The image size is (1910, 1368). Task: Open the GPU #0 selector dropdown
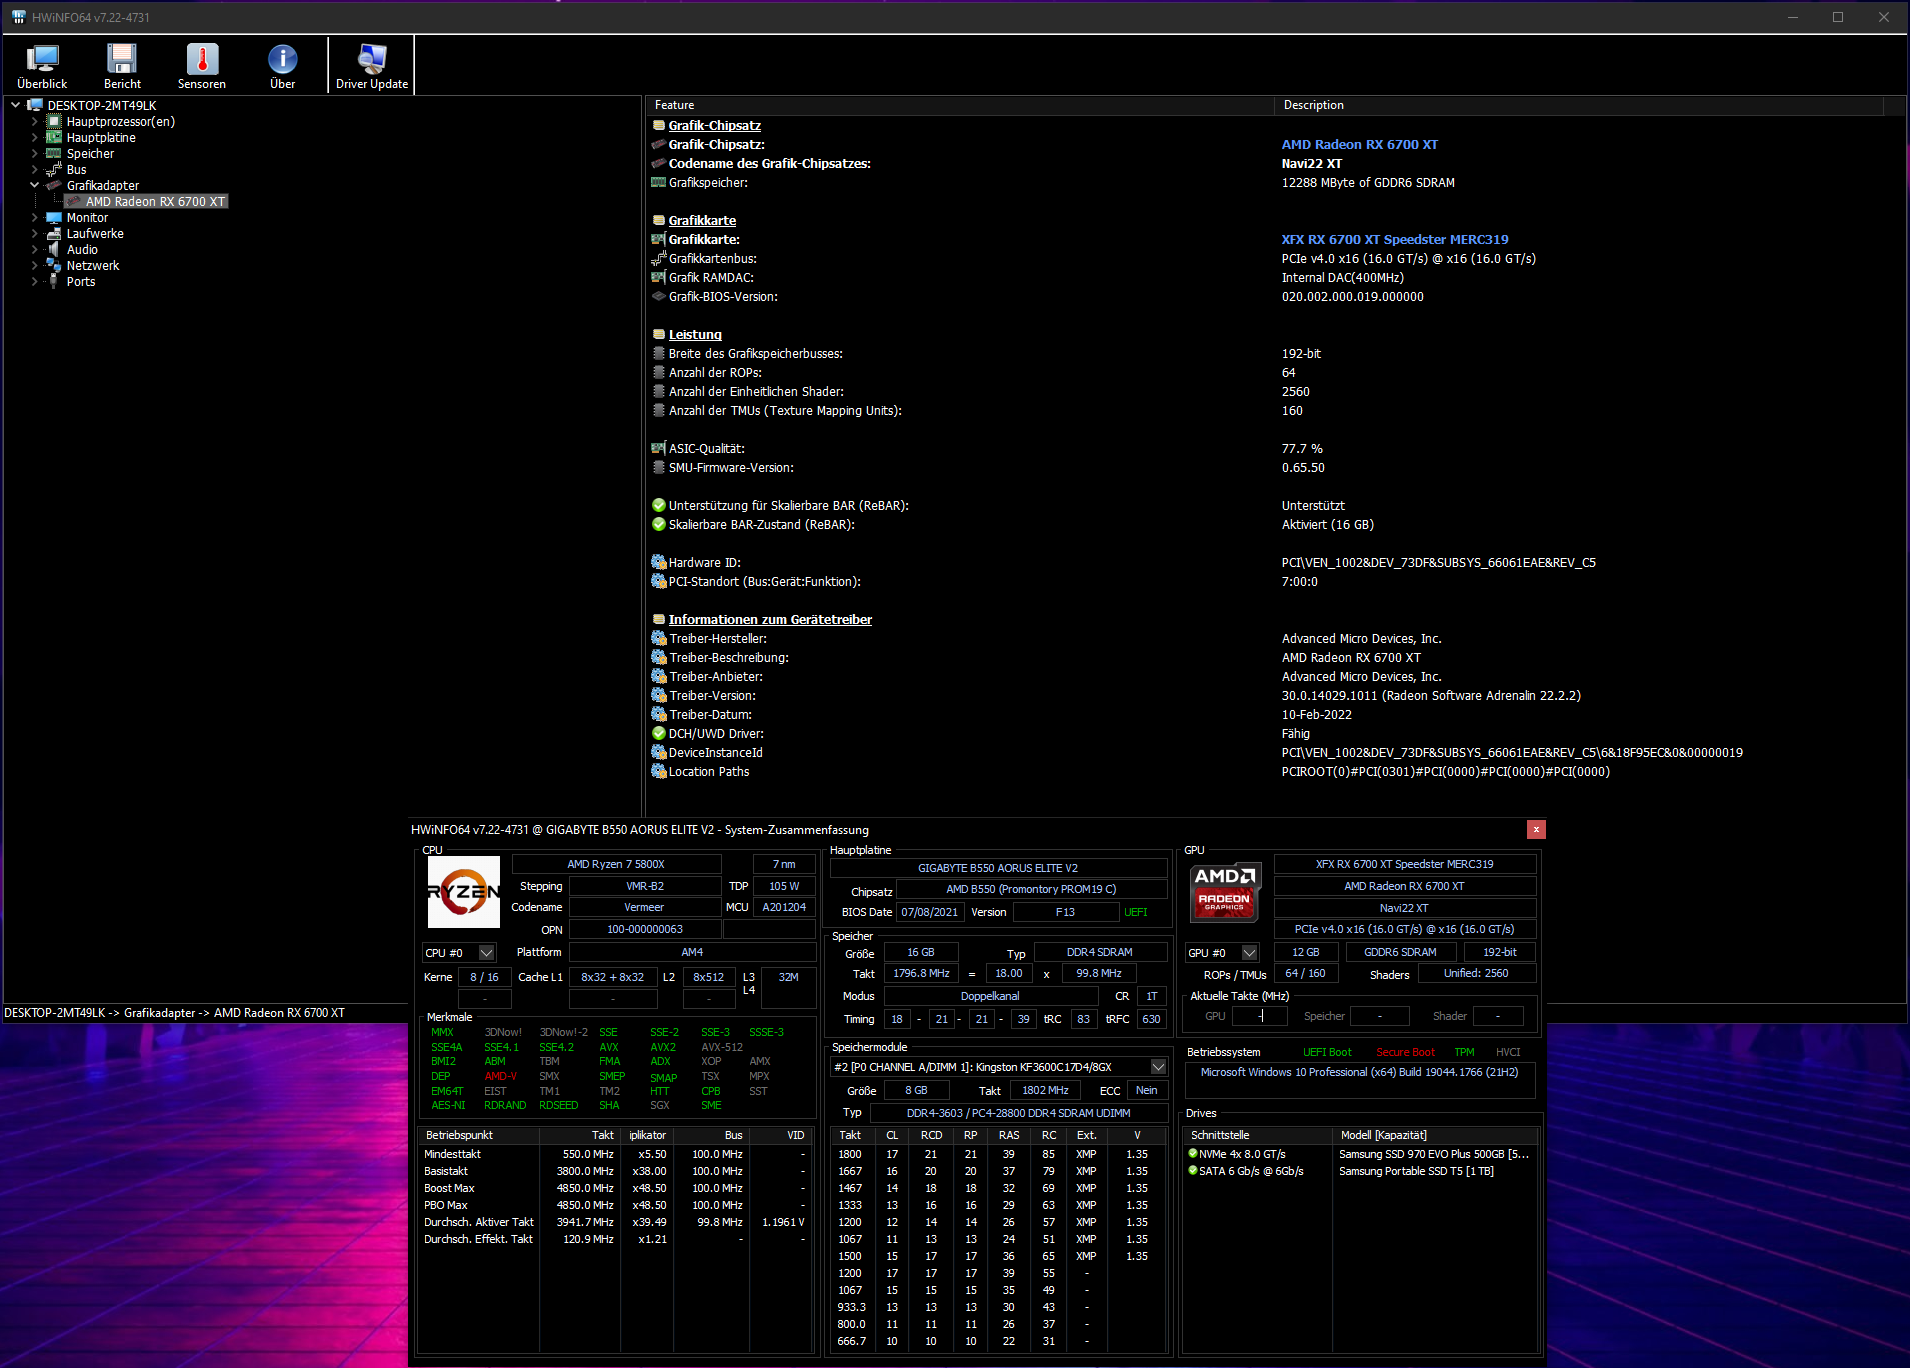[1249, 952]
